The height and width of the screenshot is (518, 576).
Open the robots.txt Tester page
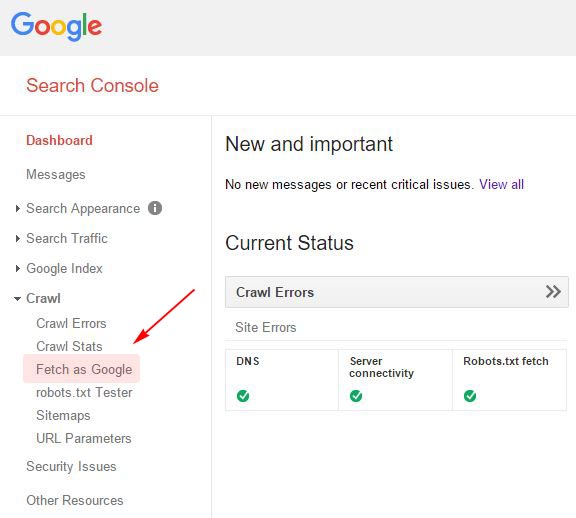84,392
